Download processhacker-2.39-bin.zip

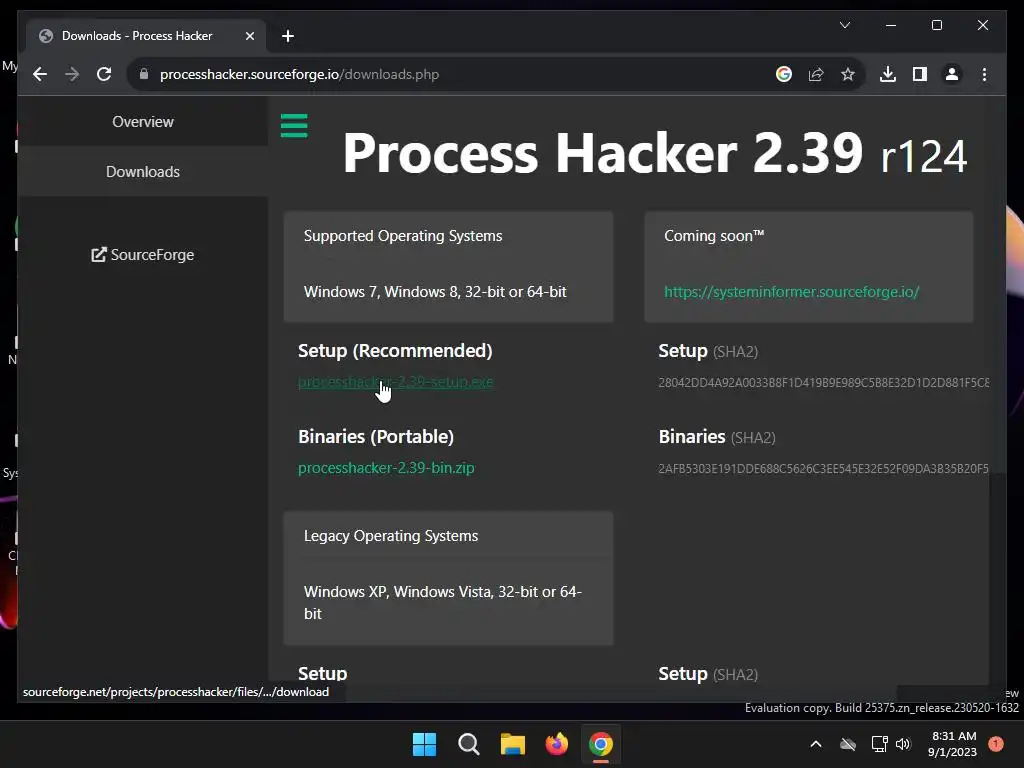pos(386,468)
